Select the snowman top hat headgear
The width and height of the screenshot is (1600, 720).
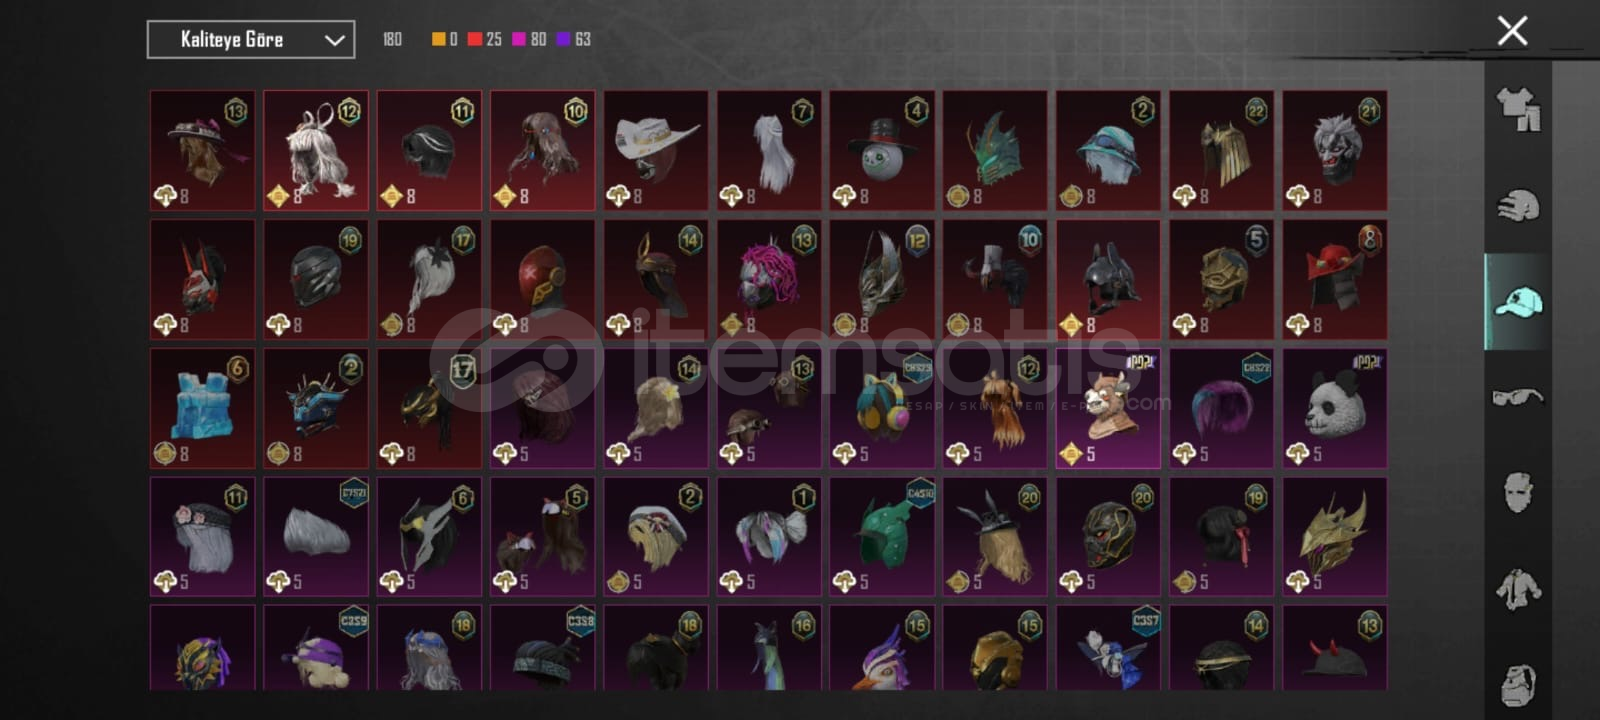(882, 150)
